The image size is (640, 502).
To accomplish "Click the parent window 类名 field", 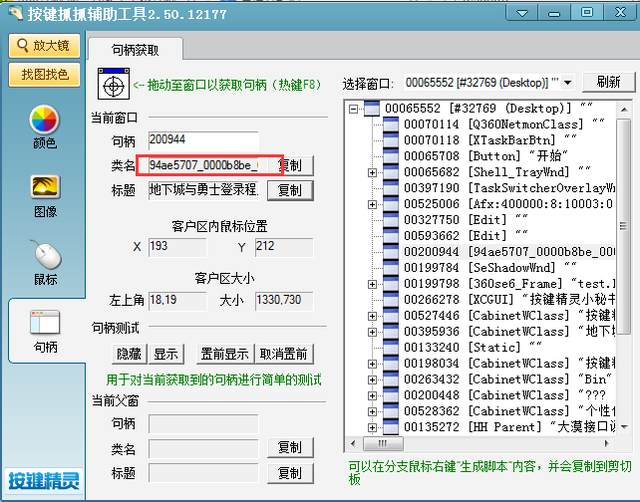I will coord(203,449).
